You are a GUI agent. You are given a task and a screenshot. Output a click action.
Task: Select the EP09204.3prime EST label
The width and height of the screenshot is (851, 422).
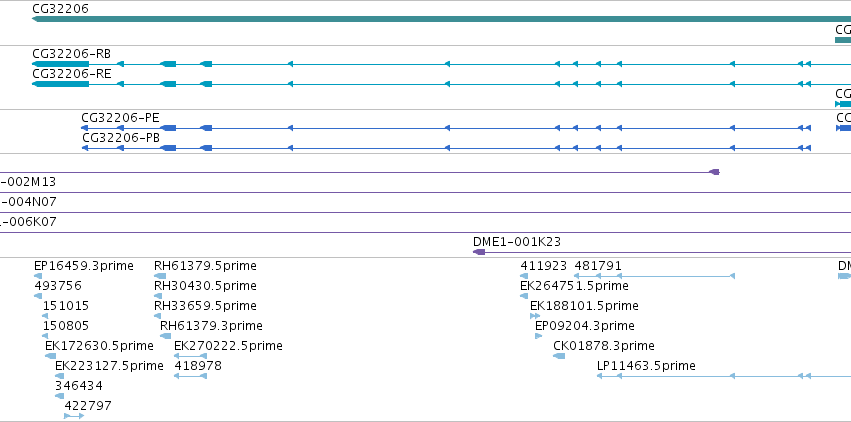585,326
